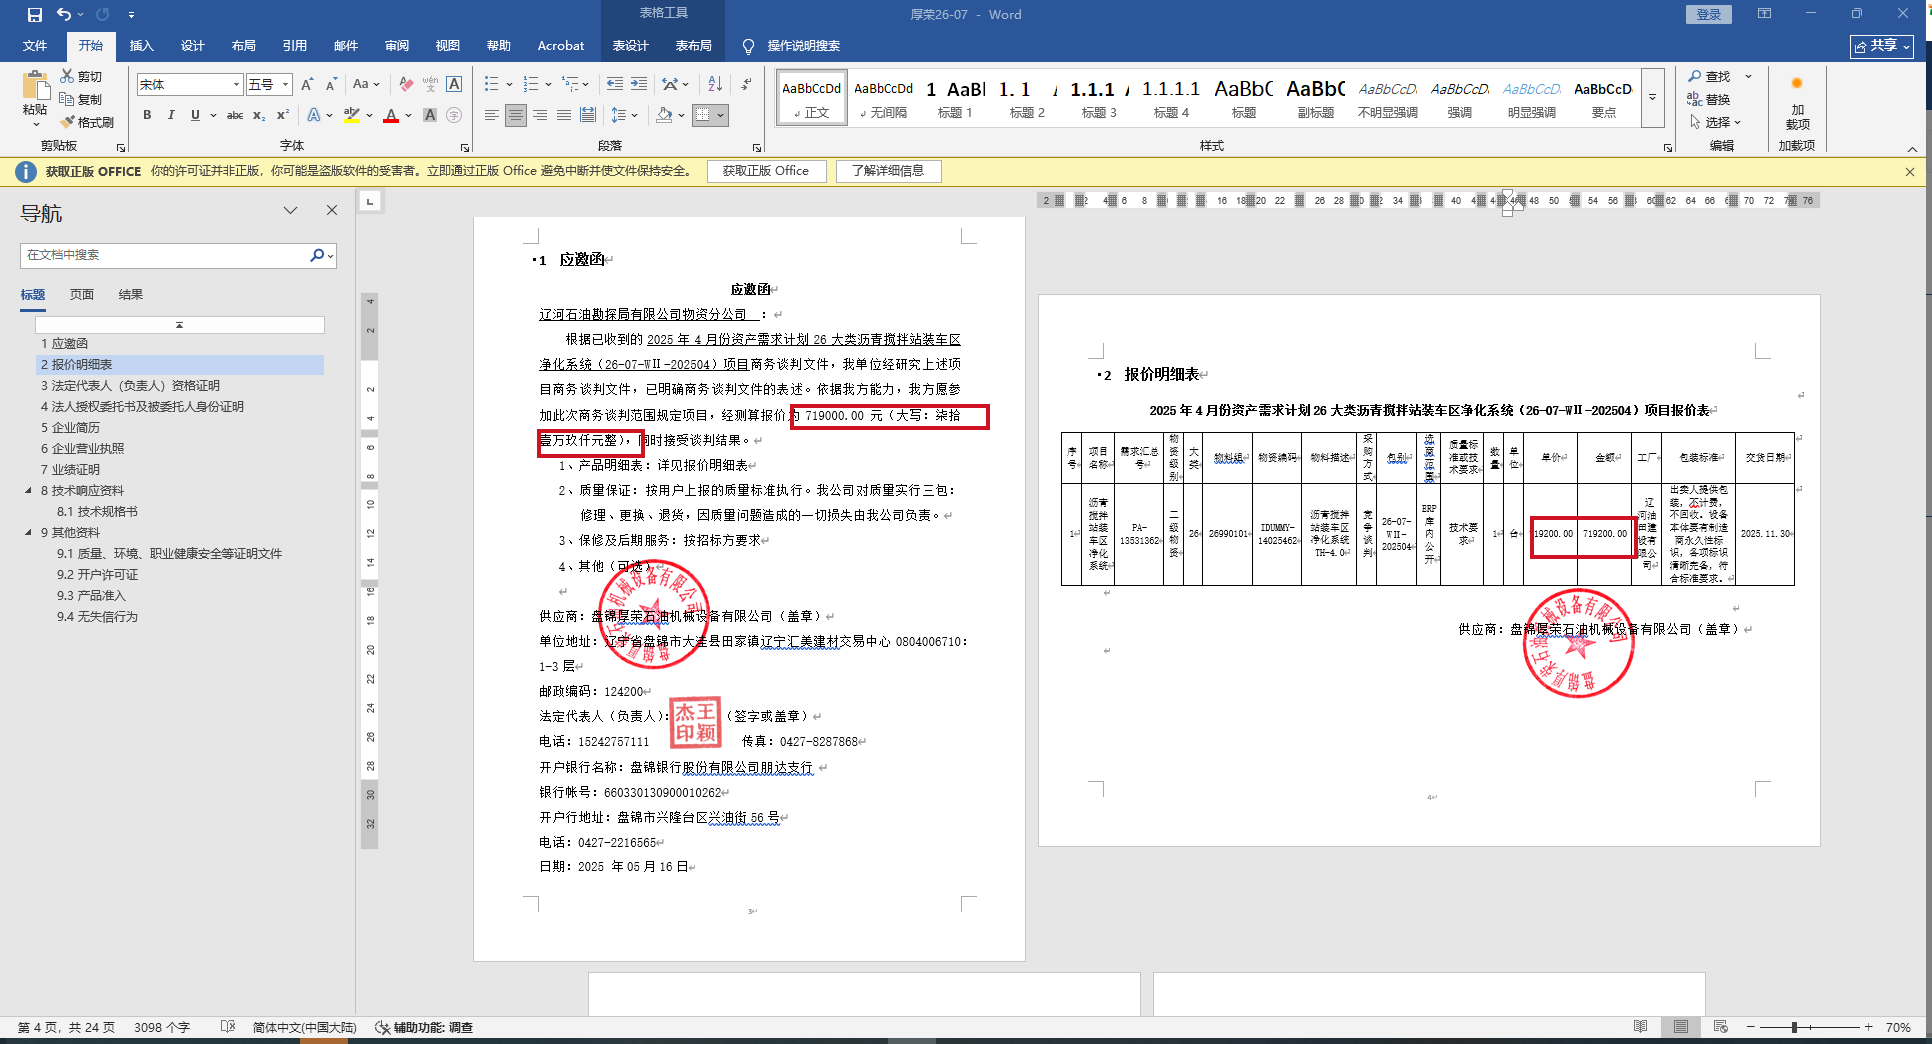
Task: Open 替换 replace tool
Action: pos(1710,99)
